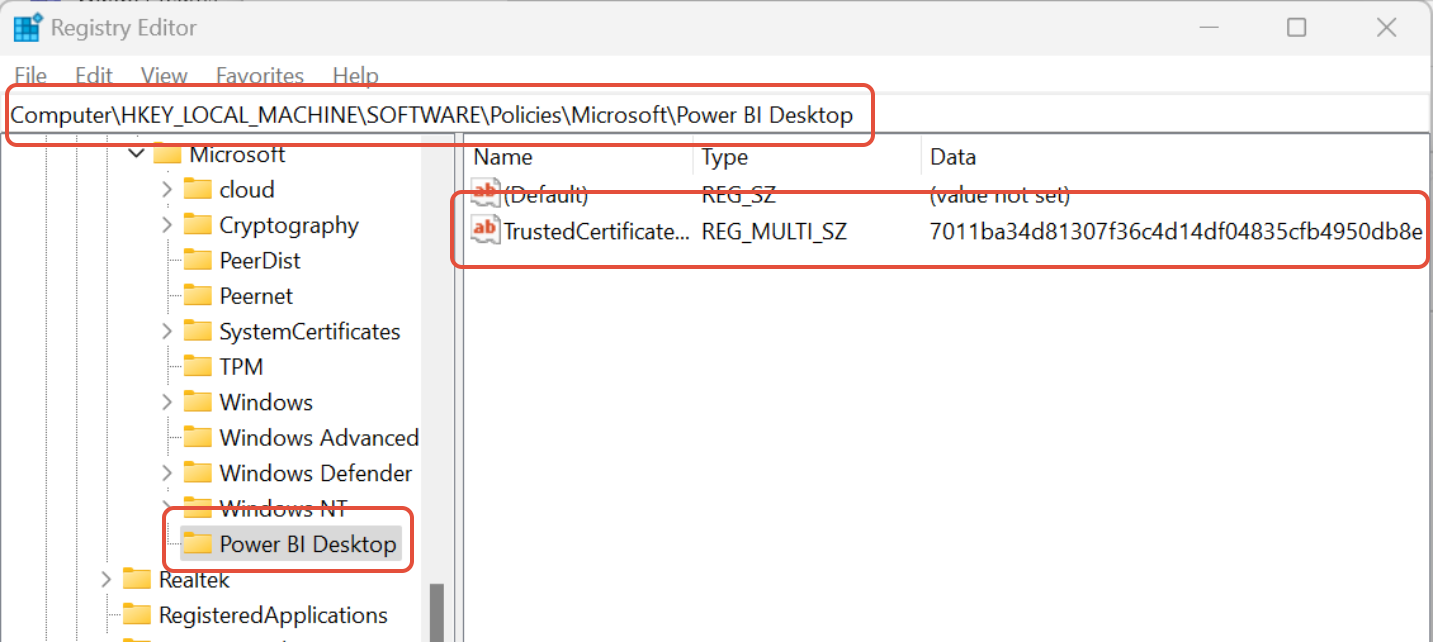Select the TPM tree key
The width and height of the screenshot is (1433, 642).
point(241,368)
